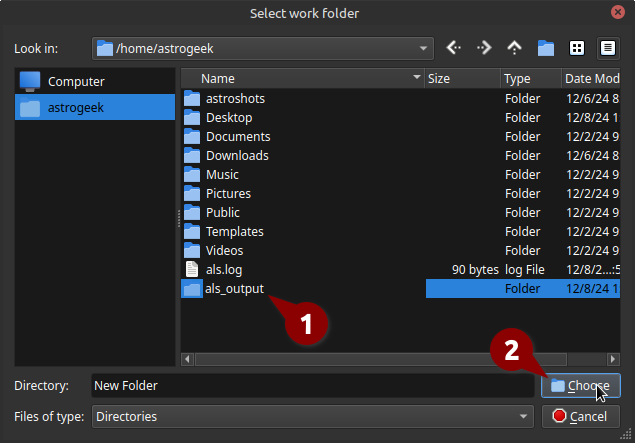Select the Videos folder
The width and height of the screenshot is (635, 443).
[400, 251]
